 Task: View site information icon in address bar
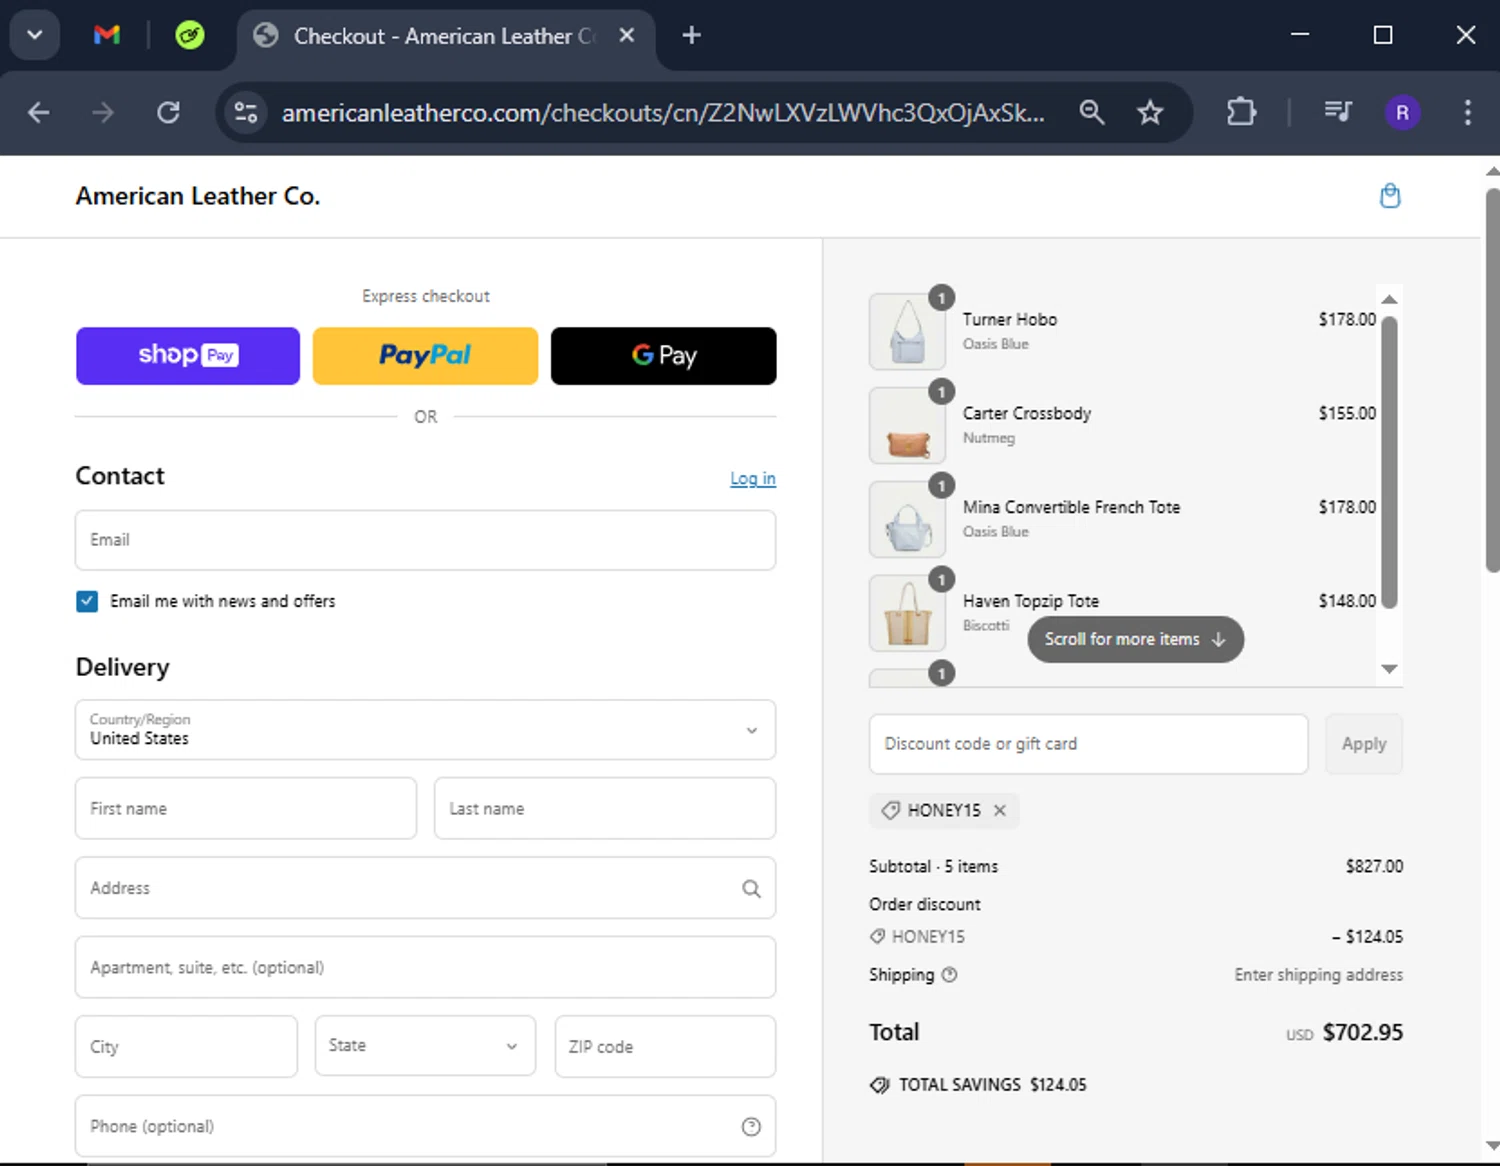coord(246,112)
